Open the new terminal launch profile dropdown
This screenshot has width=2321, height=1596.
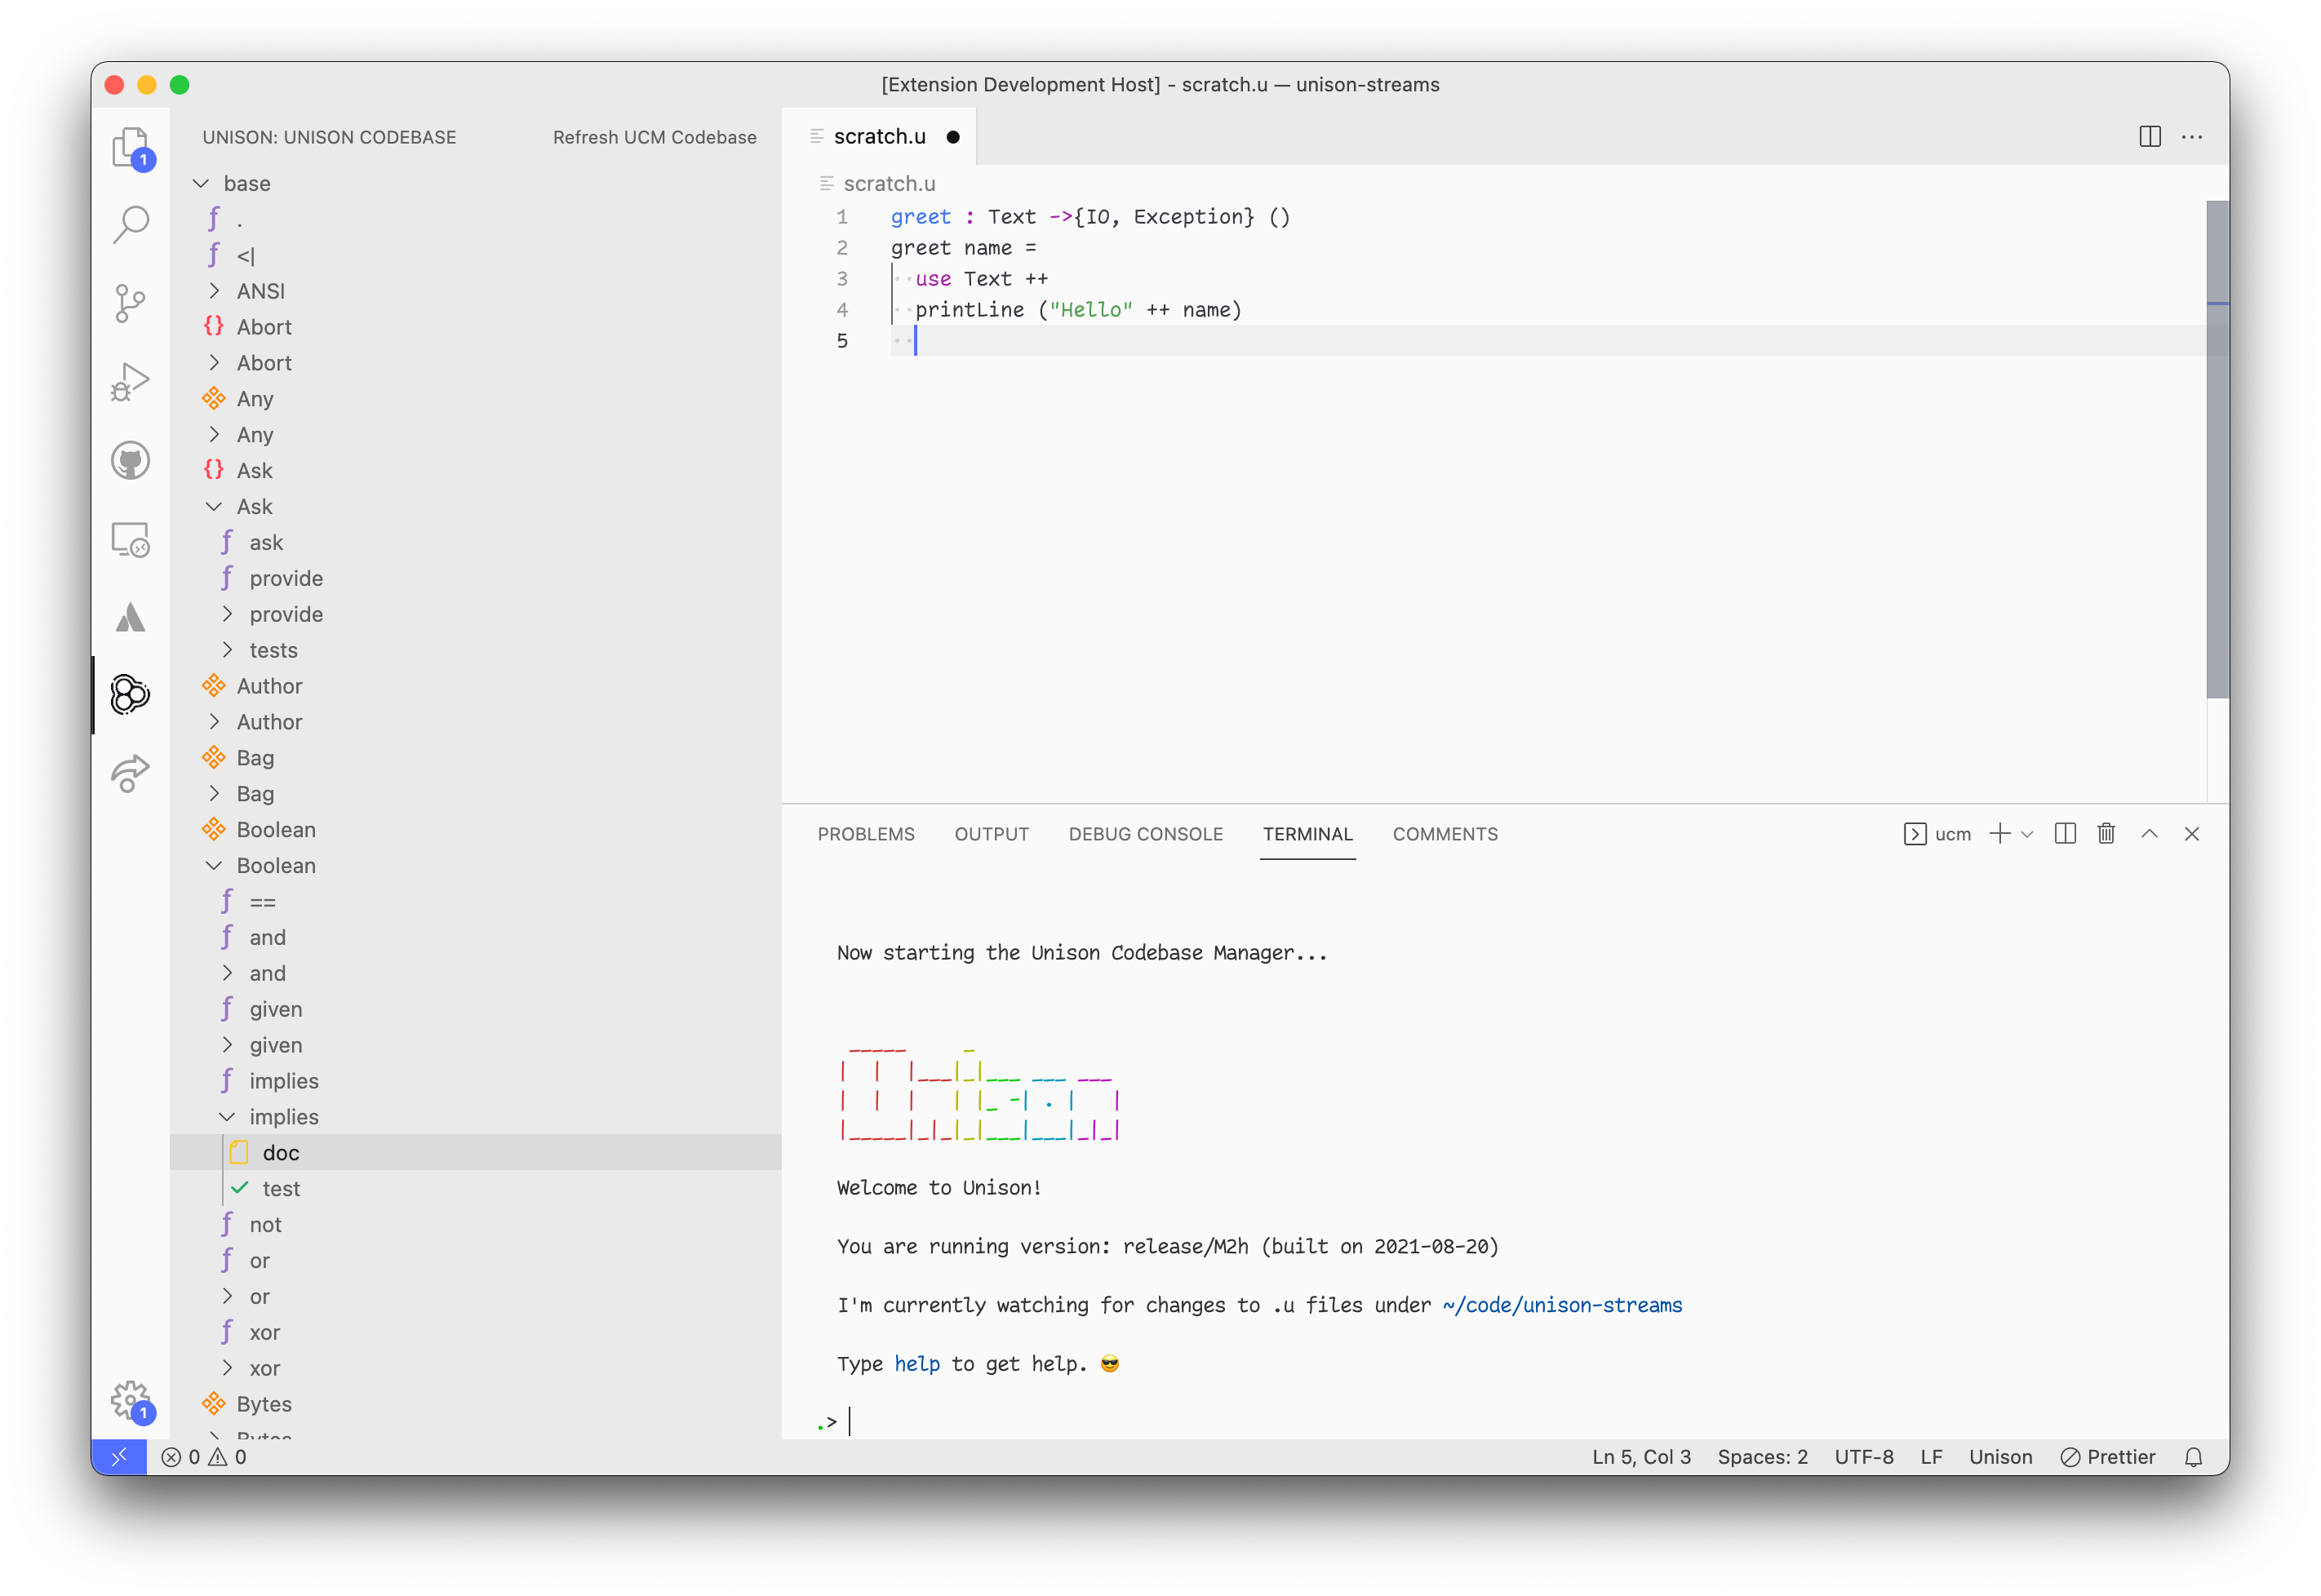click(x=2027, y=834)
